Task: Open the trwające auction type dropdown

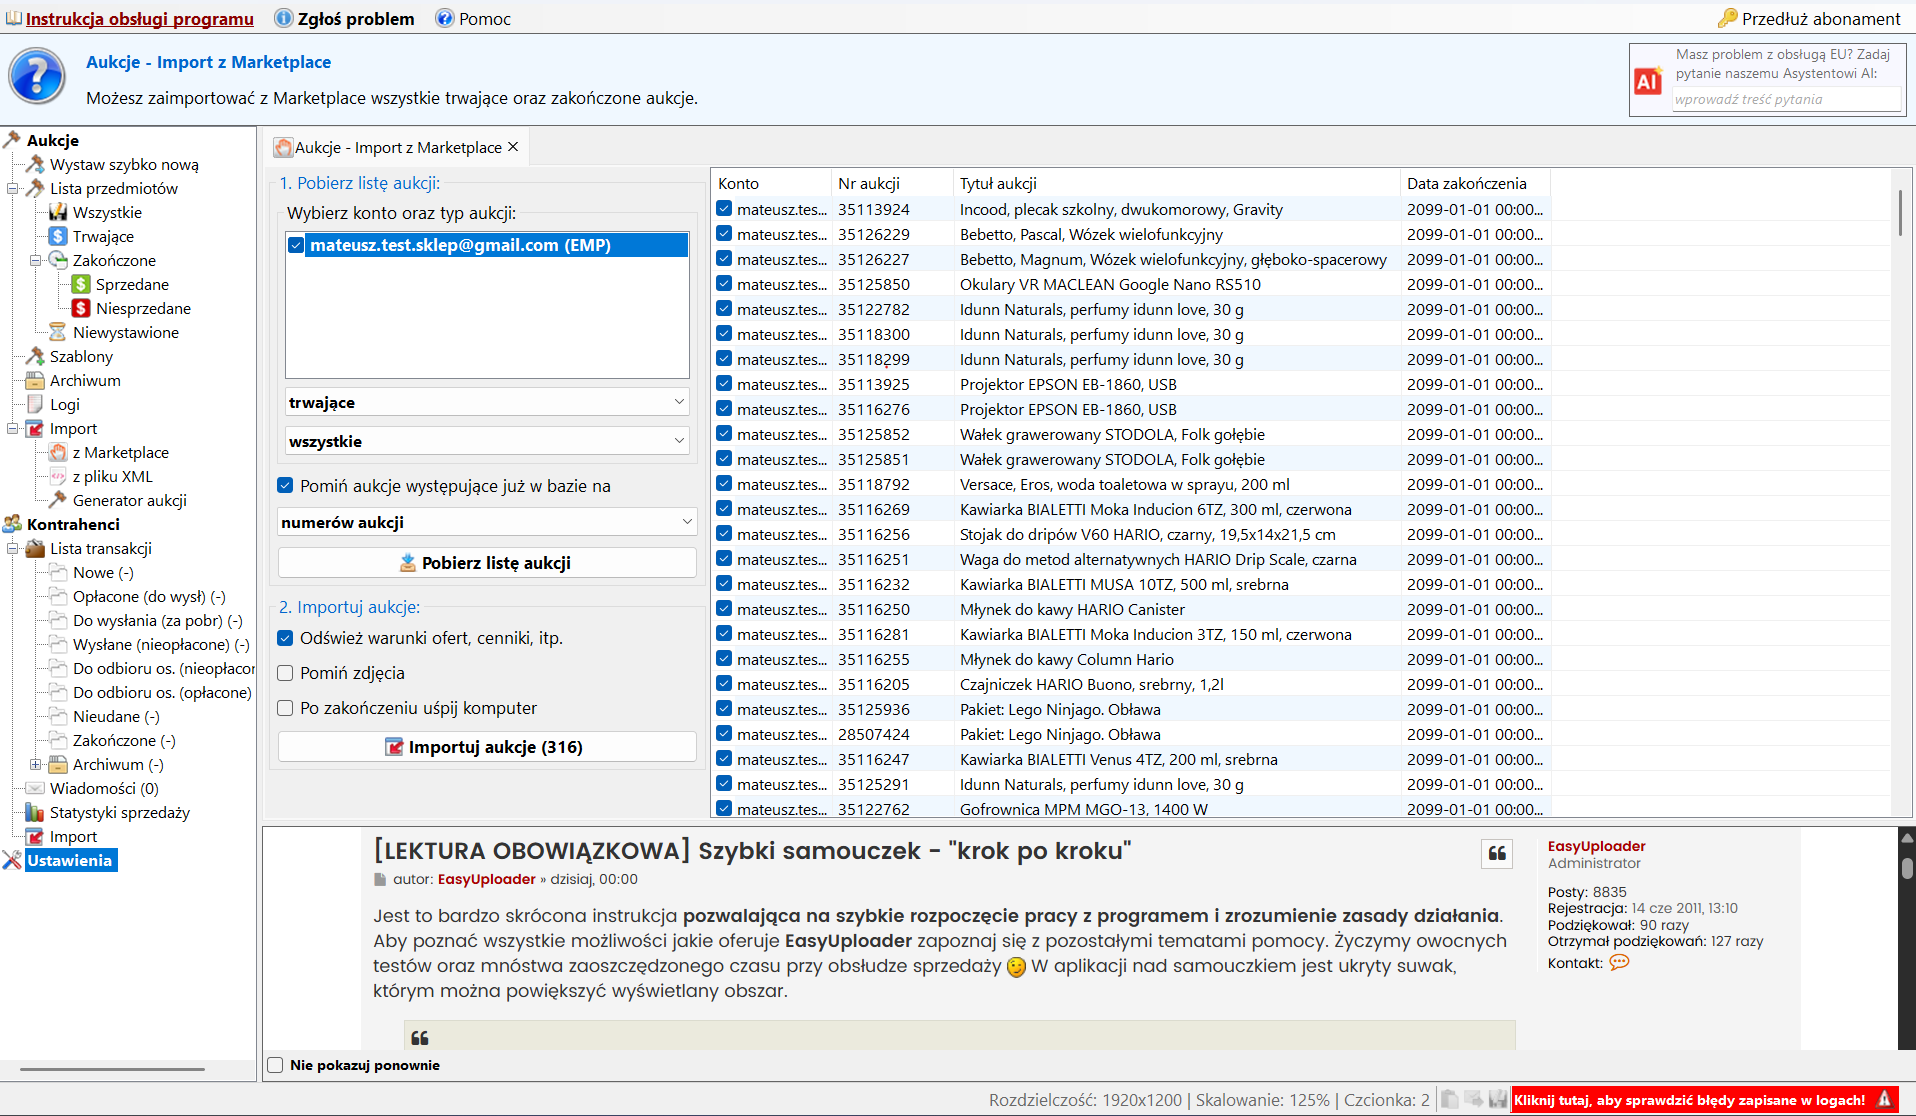Action: point(487,402)
